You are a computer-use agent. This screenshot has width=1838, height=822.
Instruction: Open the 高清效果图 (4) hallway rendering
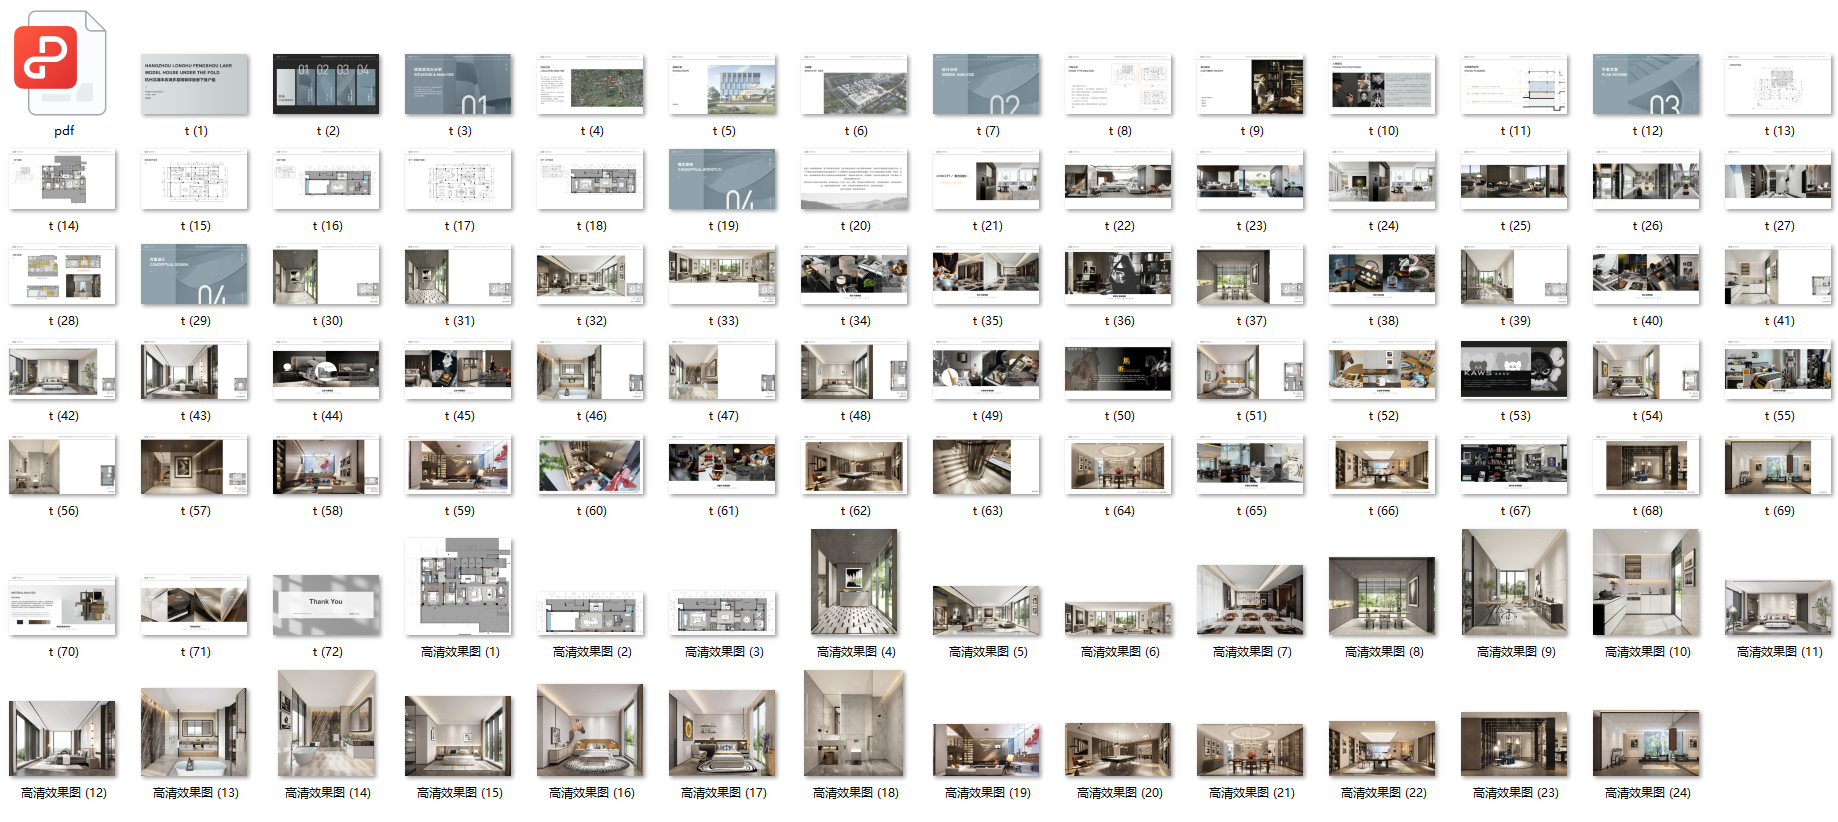pyautogui.click(x=855, y=582)
